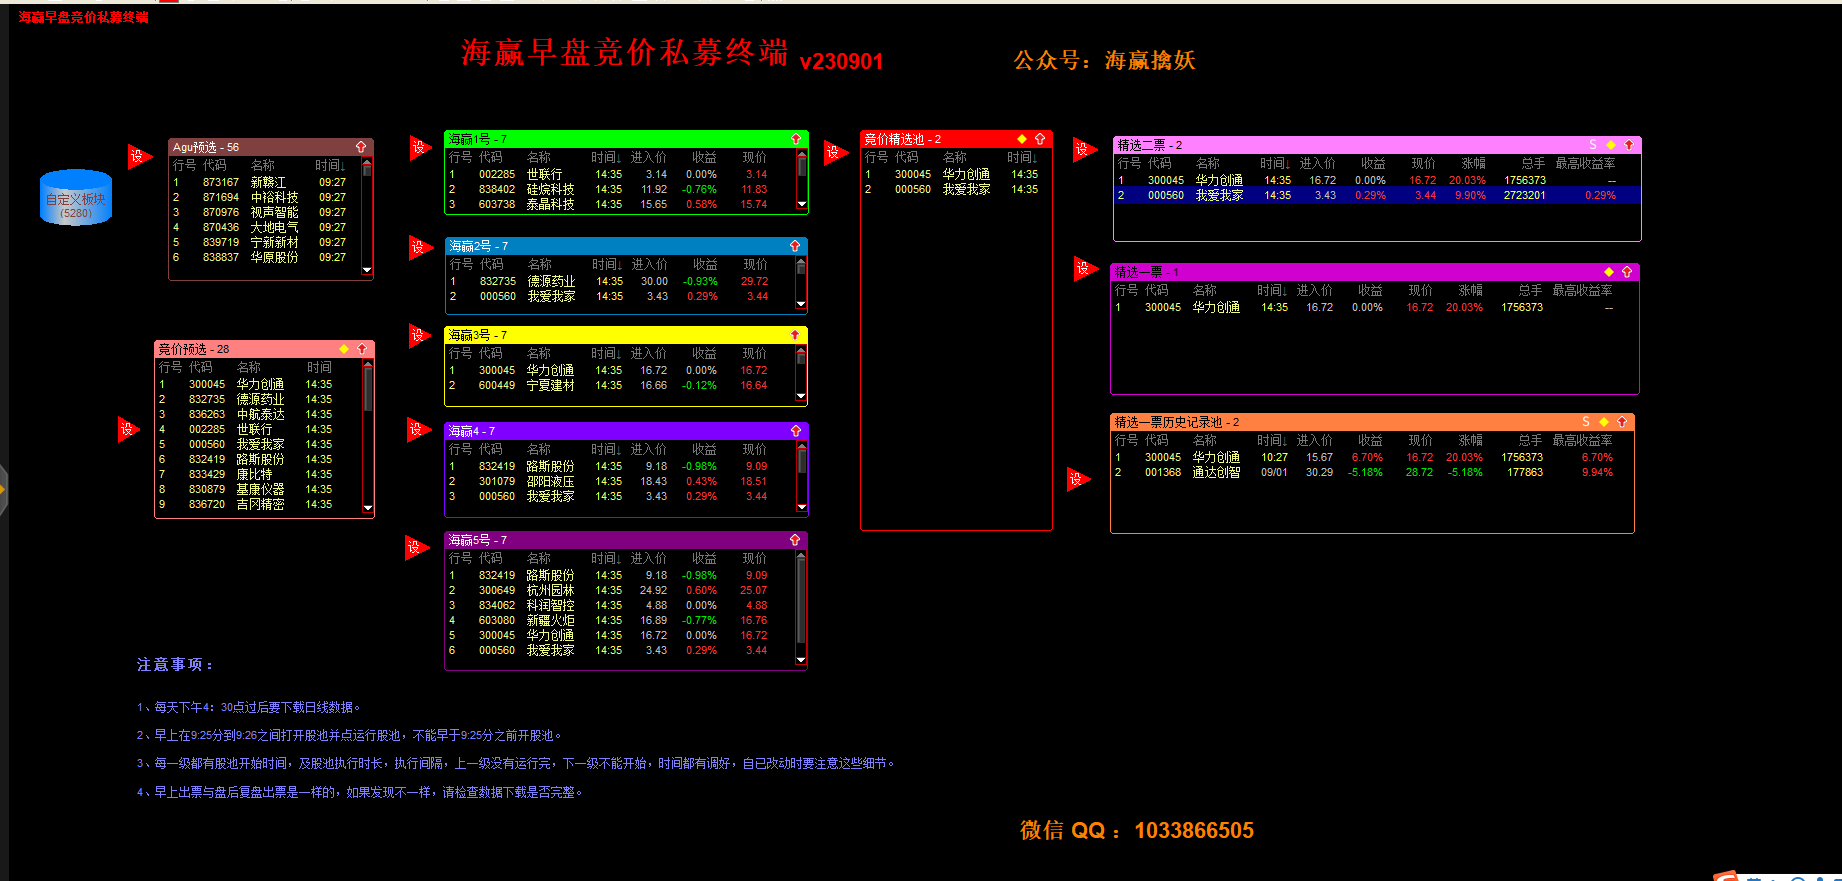The width and height of the screenshot is (1842, 881).
Task: Click red 设 flag beside Agu预选 panel
Action: click(138, 156)
